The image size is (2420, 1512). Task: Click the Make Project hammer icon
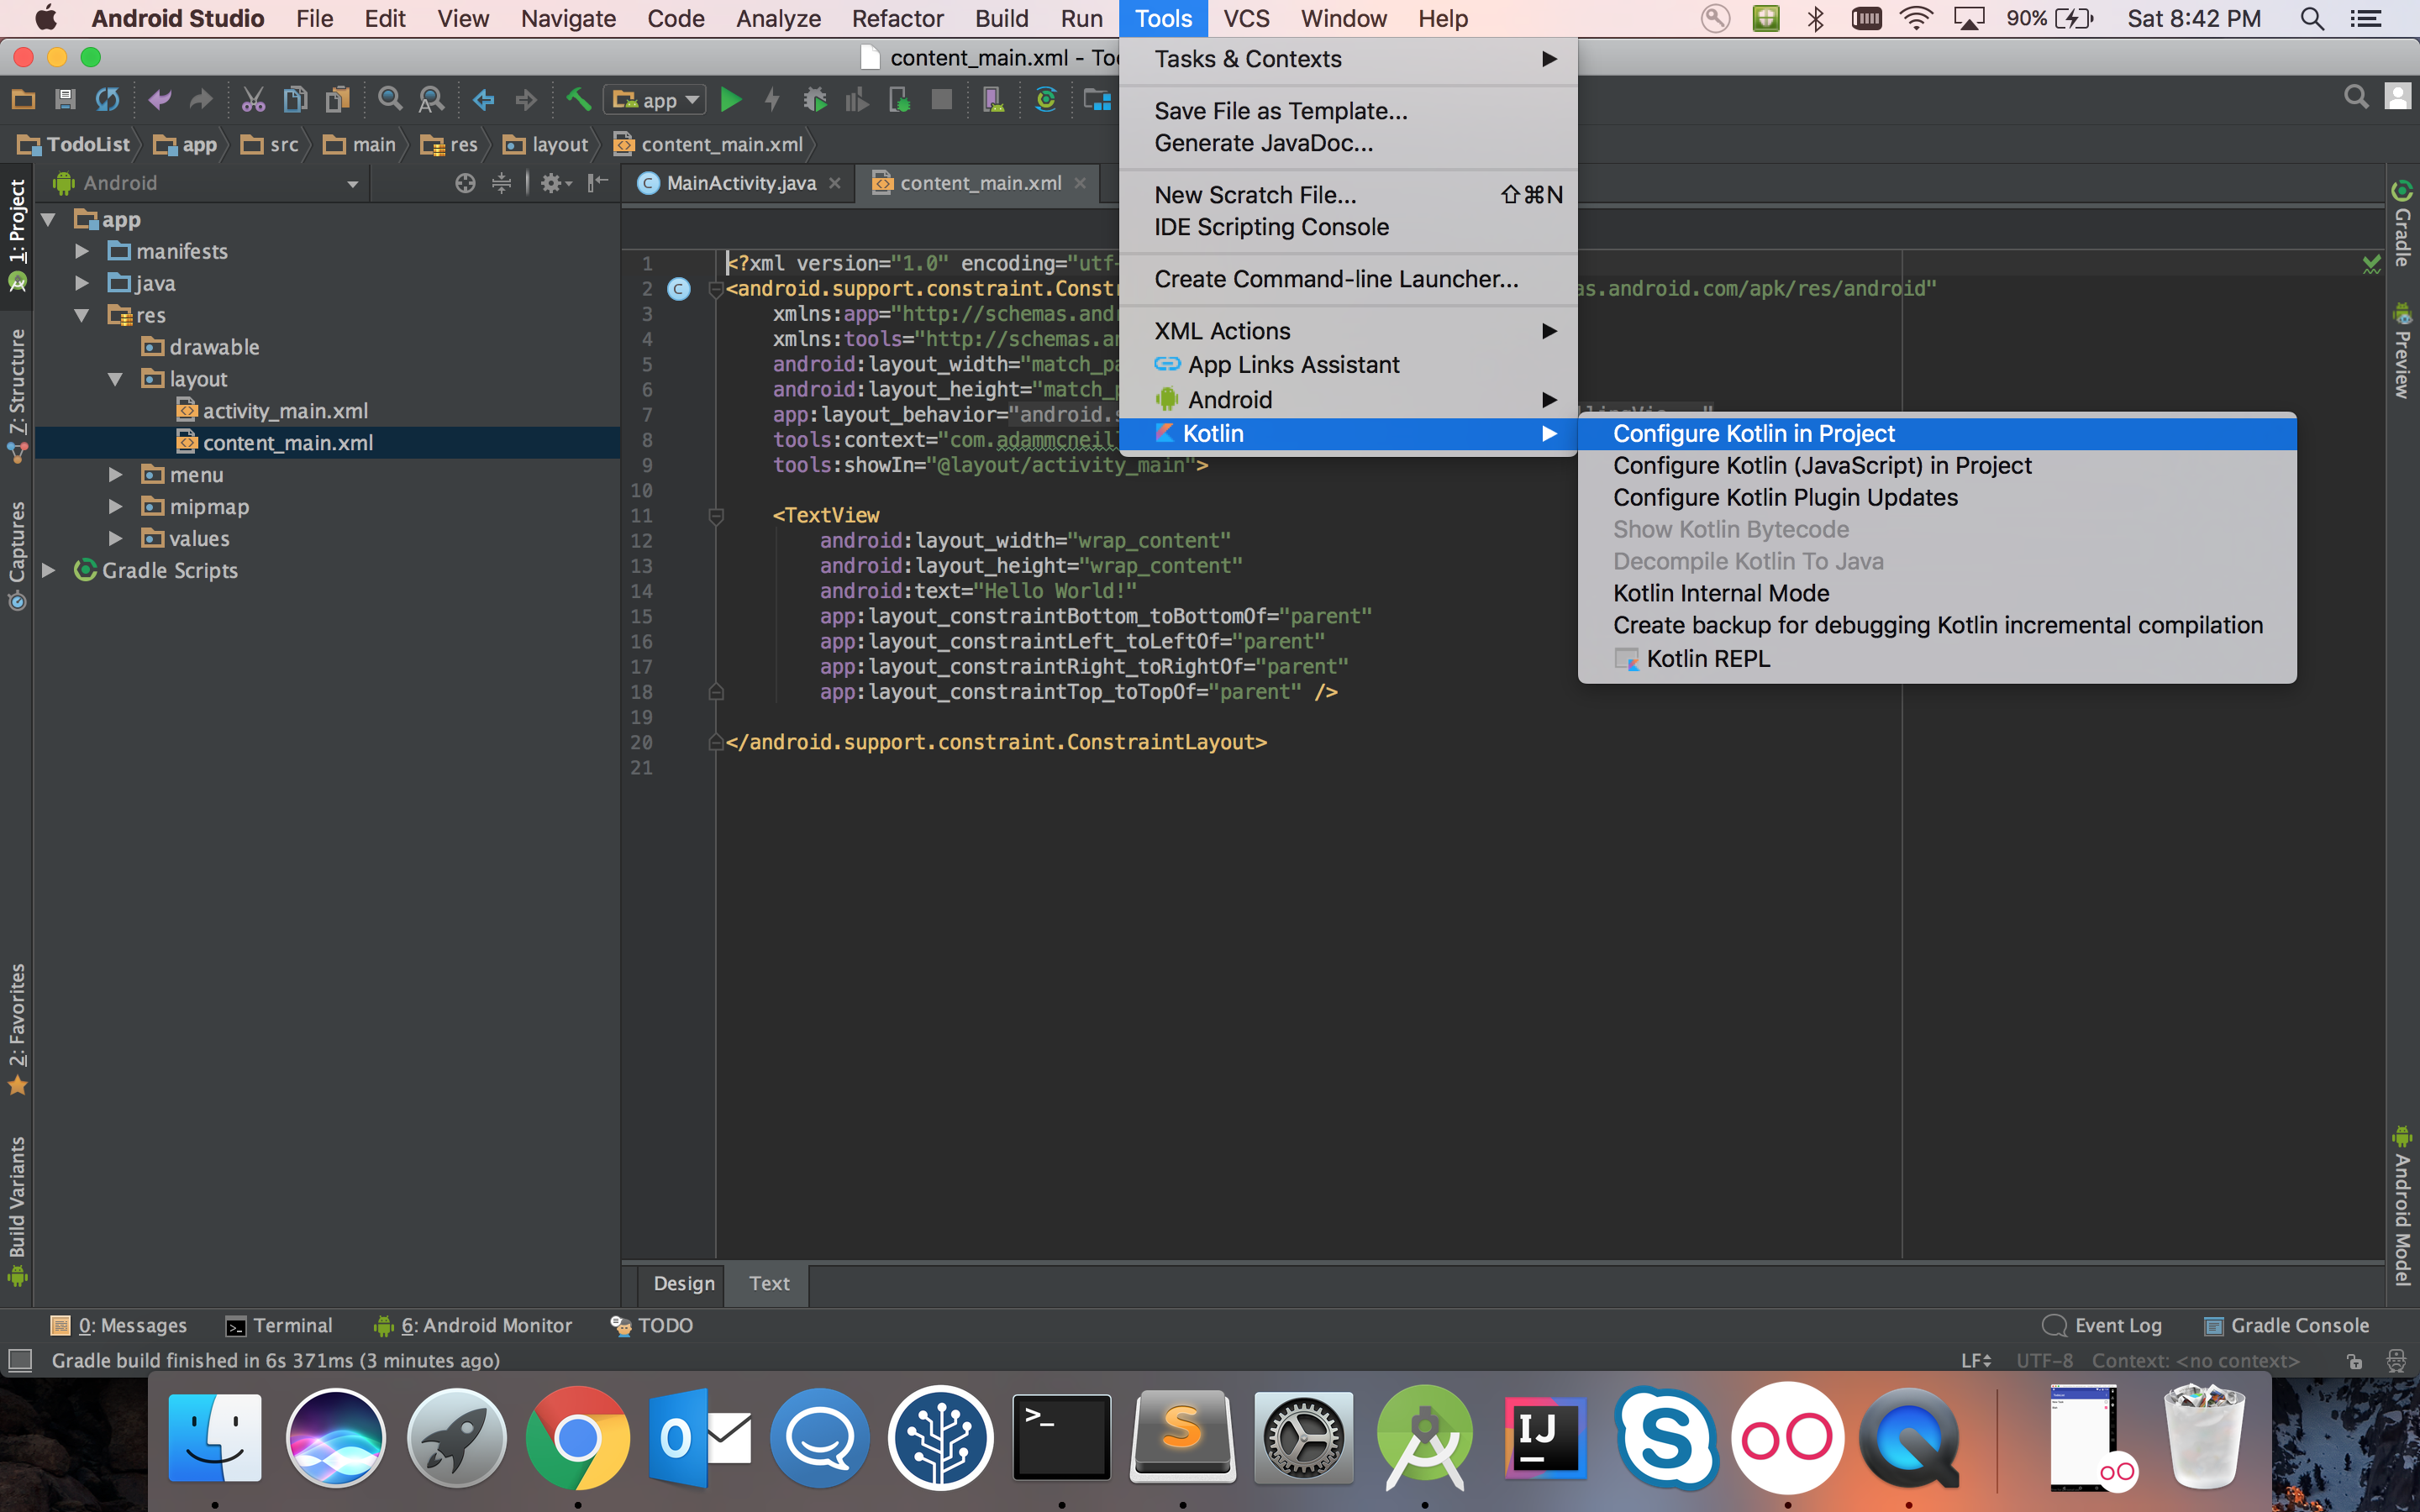(x=578, y=99)
